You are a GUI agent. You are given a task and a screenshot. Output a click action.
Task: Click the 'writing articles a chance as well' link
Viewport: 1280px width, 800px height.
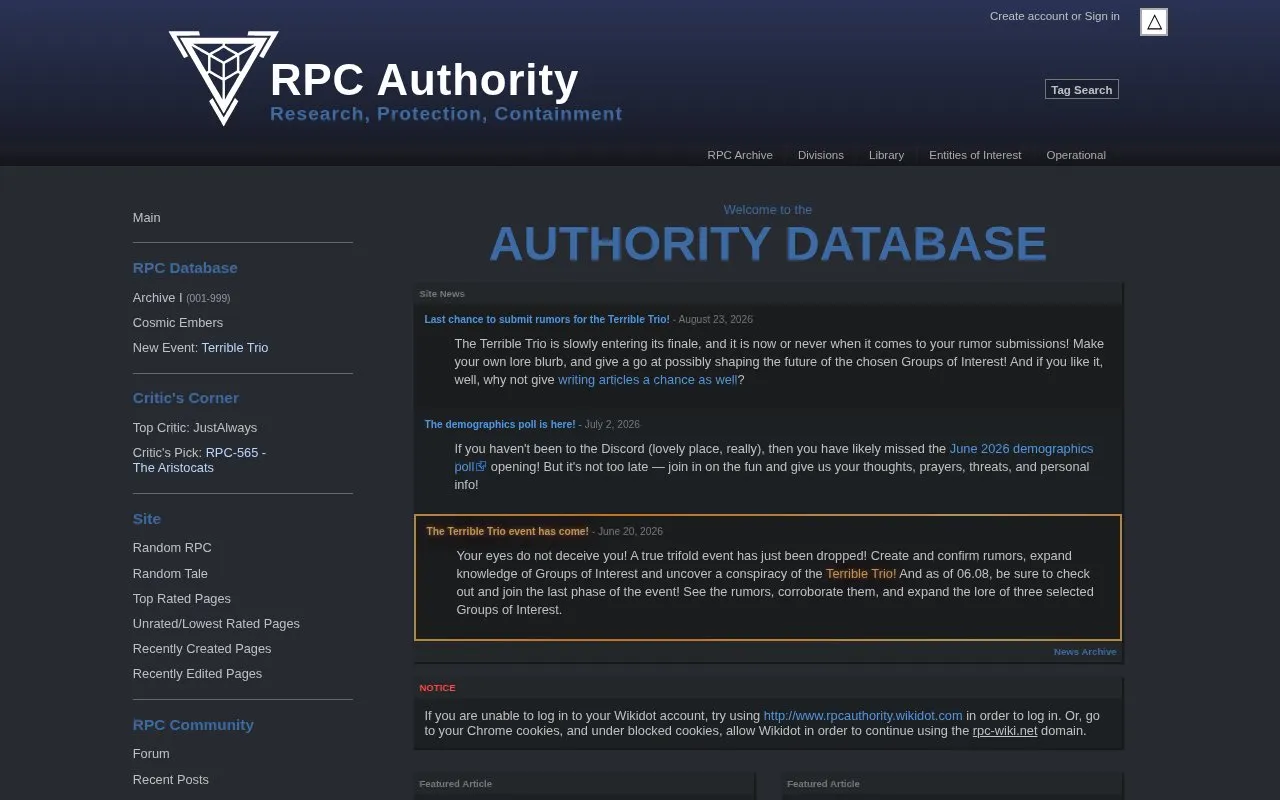click(648, 379)
